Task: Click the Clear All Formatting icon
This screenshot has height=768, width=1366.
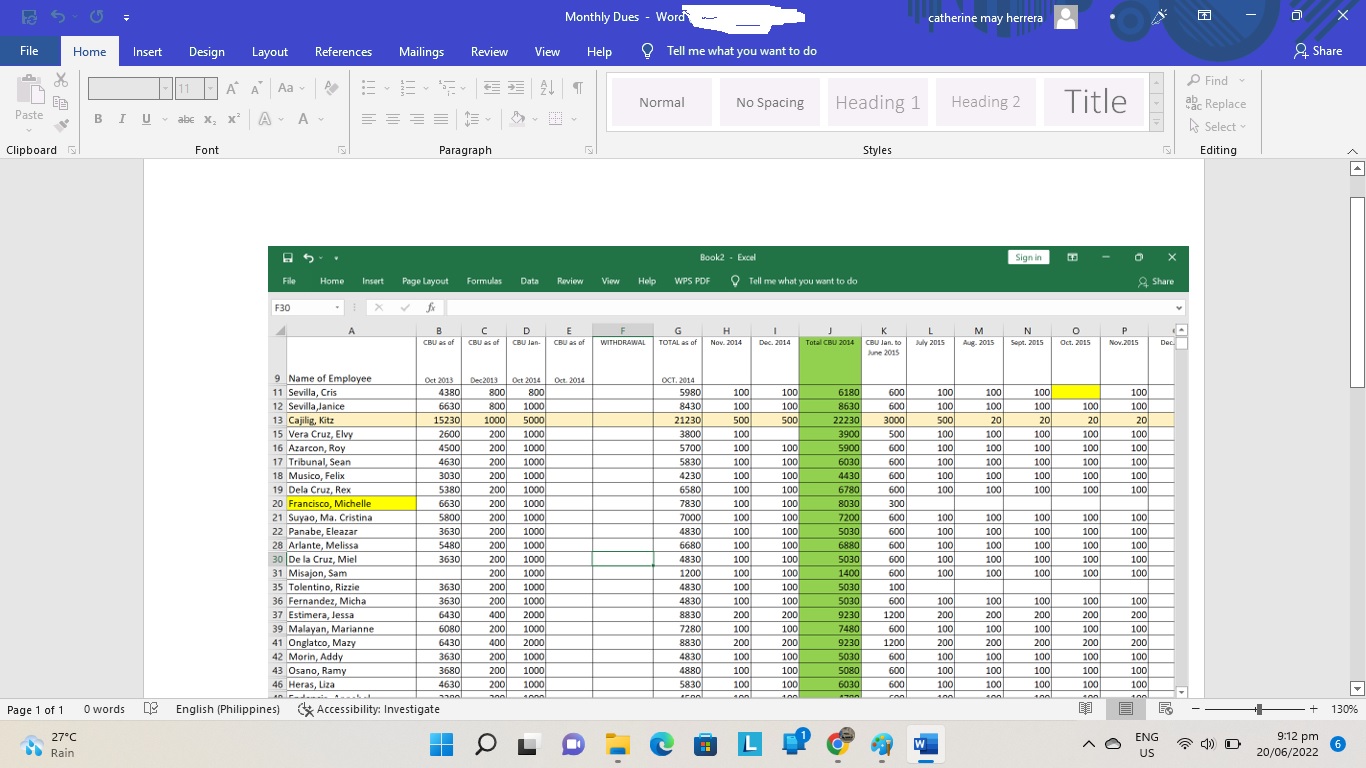Action: click(x=332, y=89)
